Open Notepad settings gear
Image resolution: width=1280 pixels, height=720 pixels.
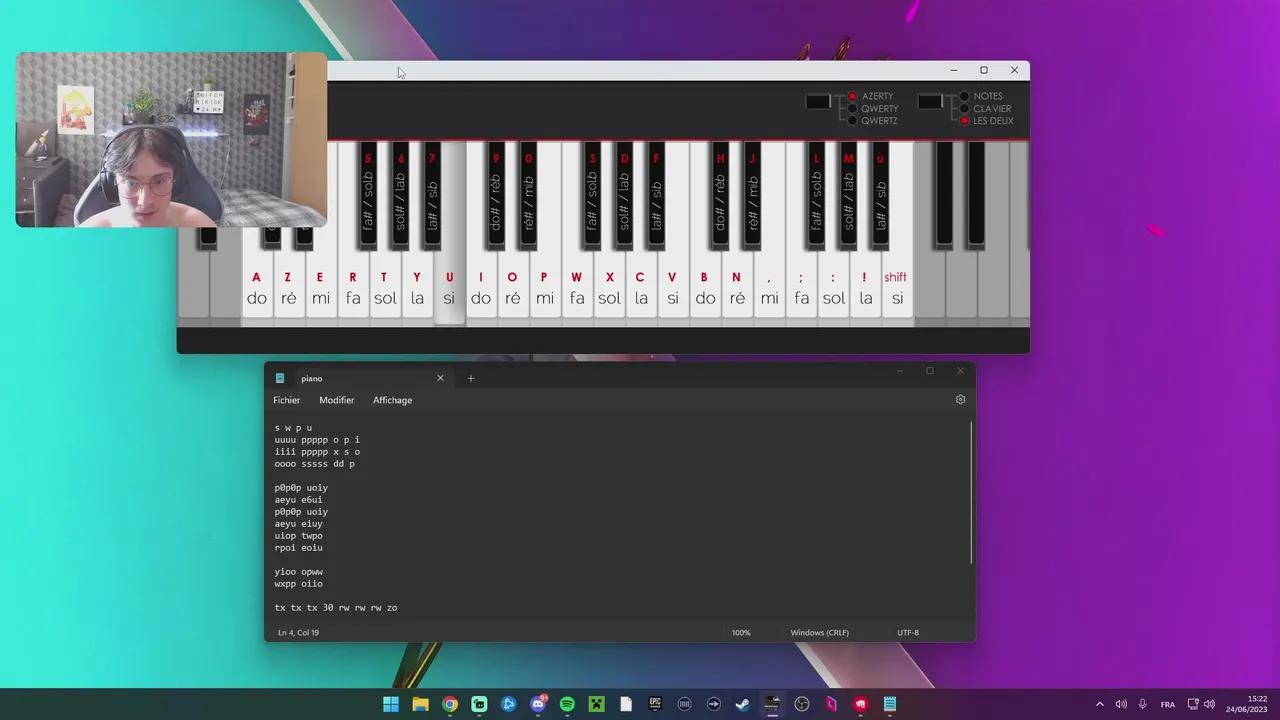(x=961, y=400)
